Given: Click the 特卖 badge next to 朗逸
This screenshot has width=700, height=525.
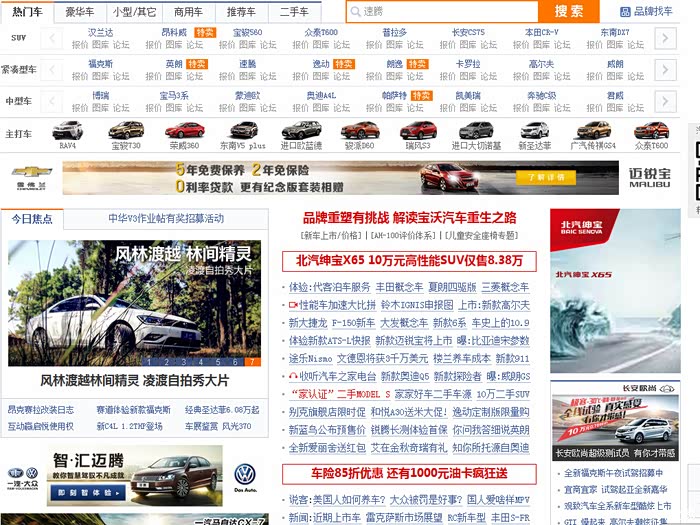Looking at the screenshot, I should click(x=417, y=64).
